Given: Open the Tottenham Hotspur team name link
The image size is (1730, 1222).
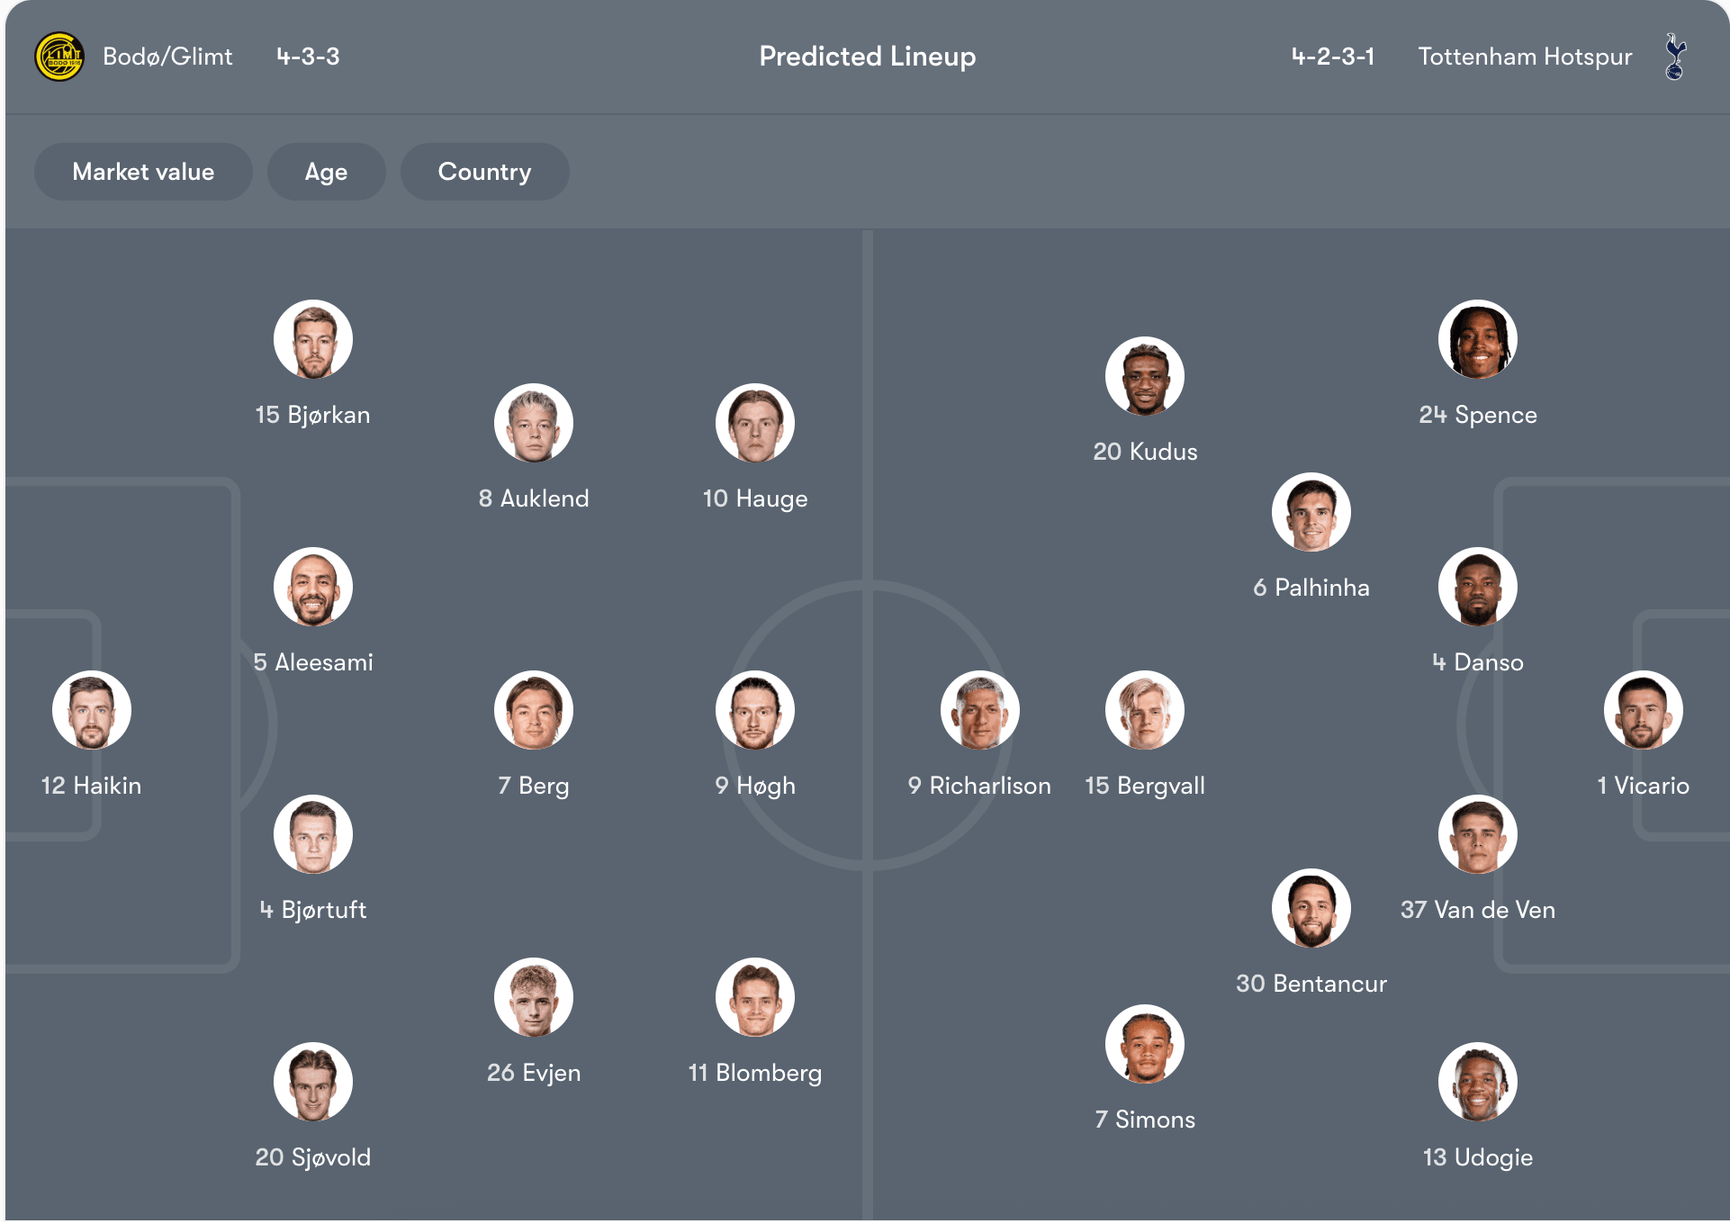Looking at the screenshot, I should [x=1524, y=57].
